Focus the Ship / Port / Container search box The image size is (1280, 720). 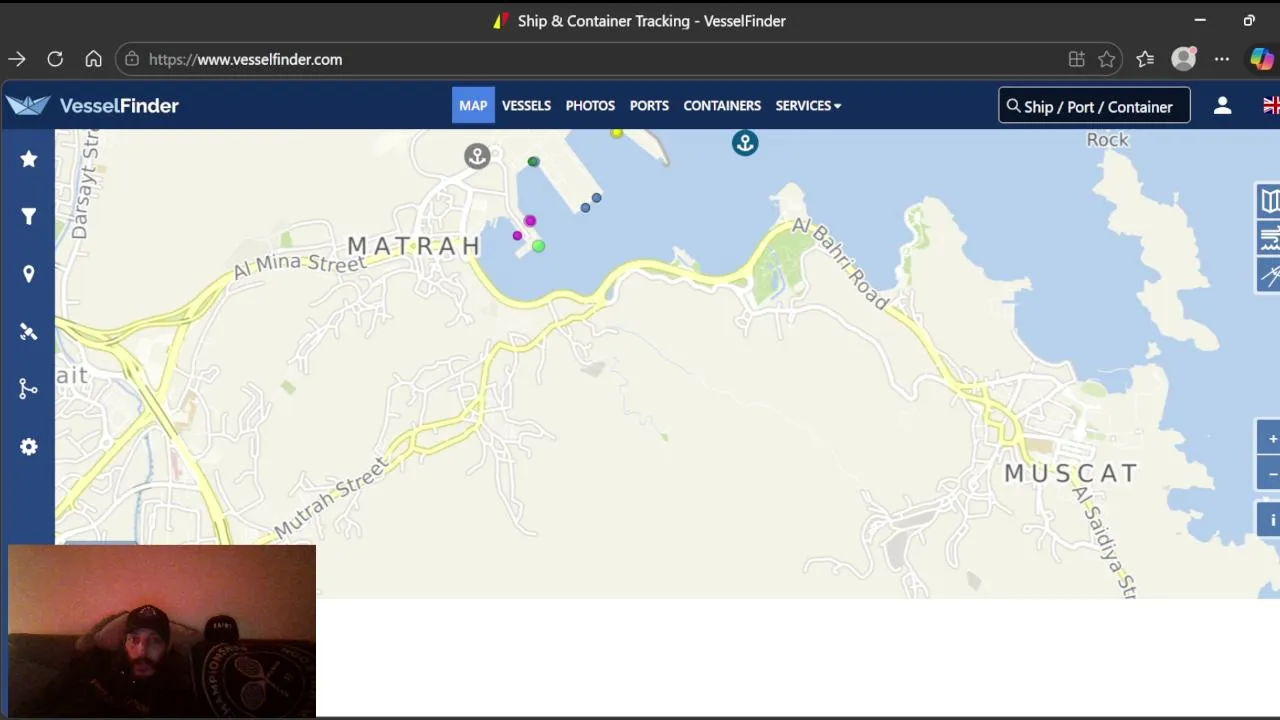1094,105
